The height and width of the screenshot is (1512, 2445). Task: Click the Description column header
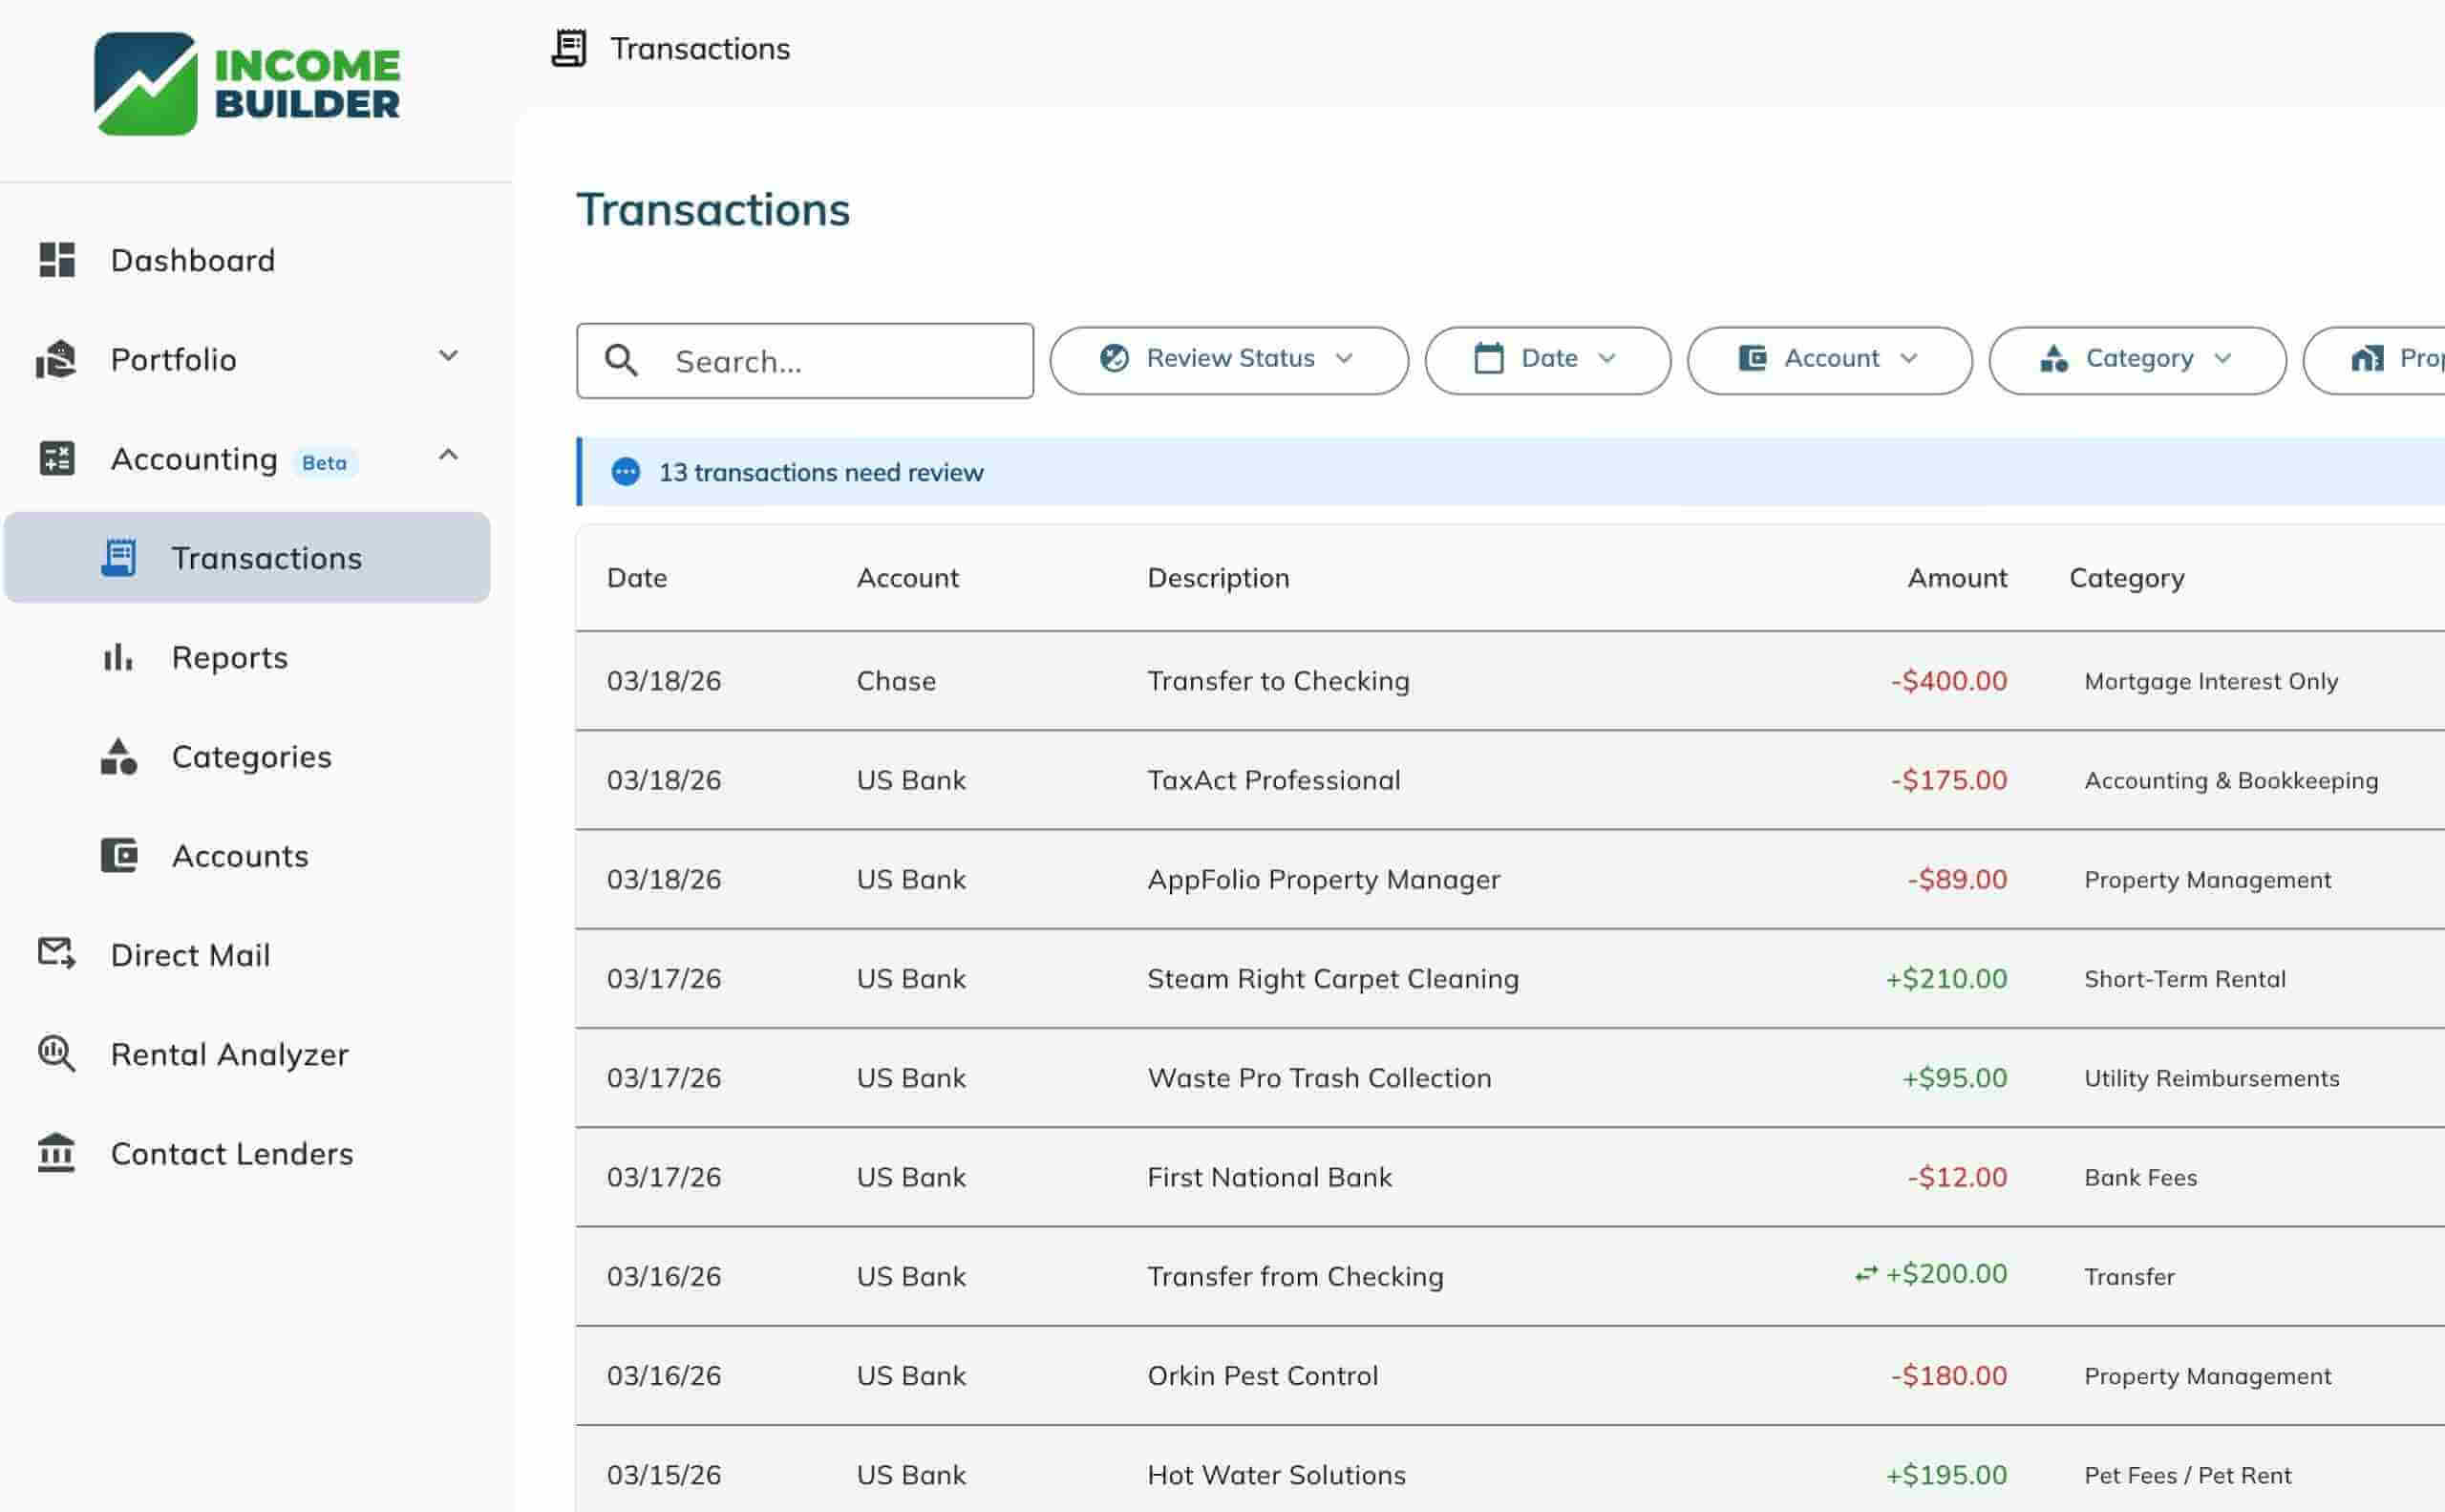click(x=1217, y=577)
